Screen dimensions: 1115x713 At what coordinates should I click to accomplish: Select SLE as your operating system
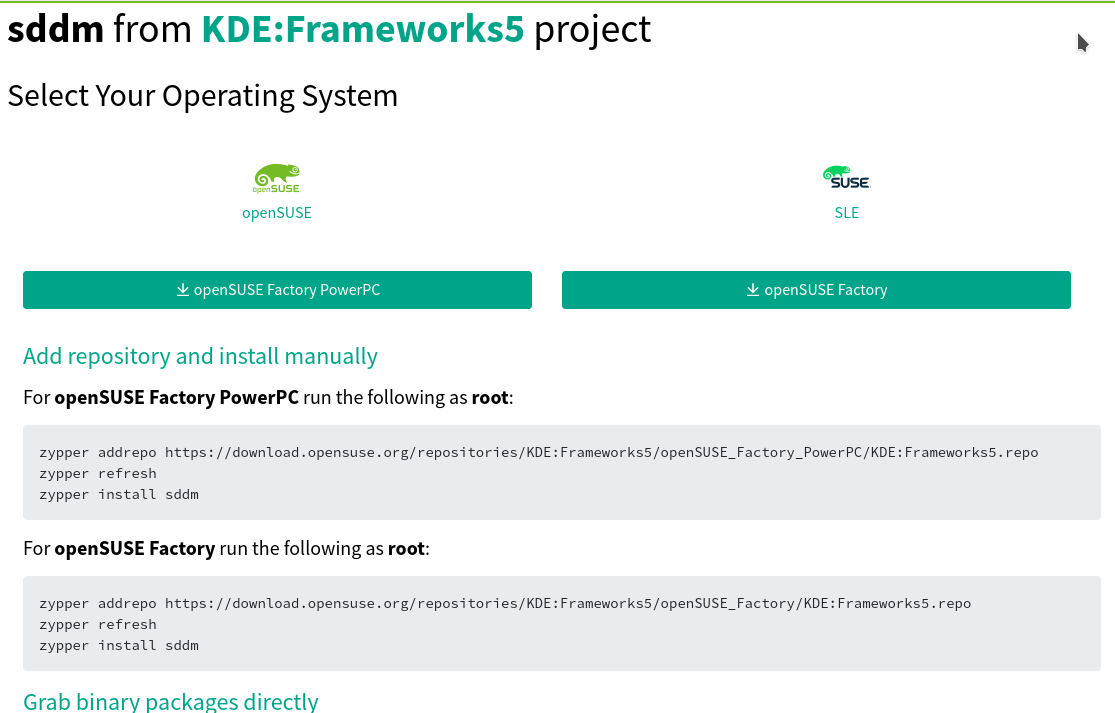pyautogui.click(x=846, y=212)
